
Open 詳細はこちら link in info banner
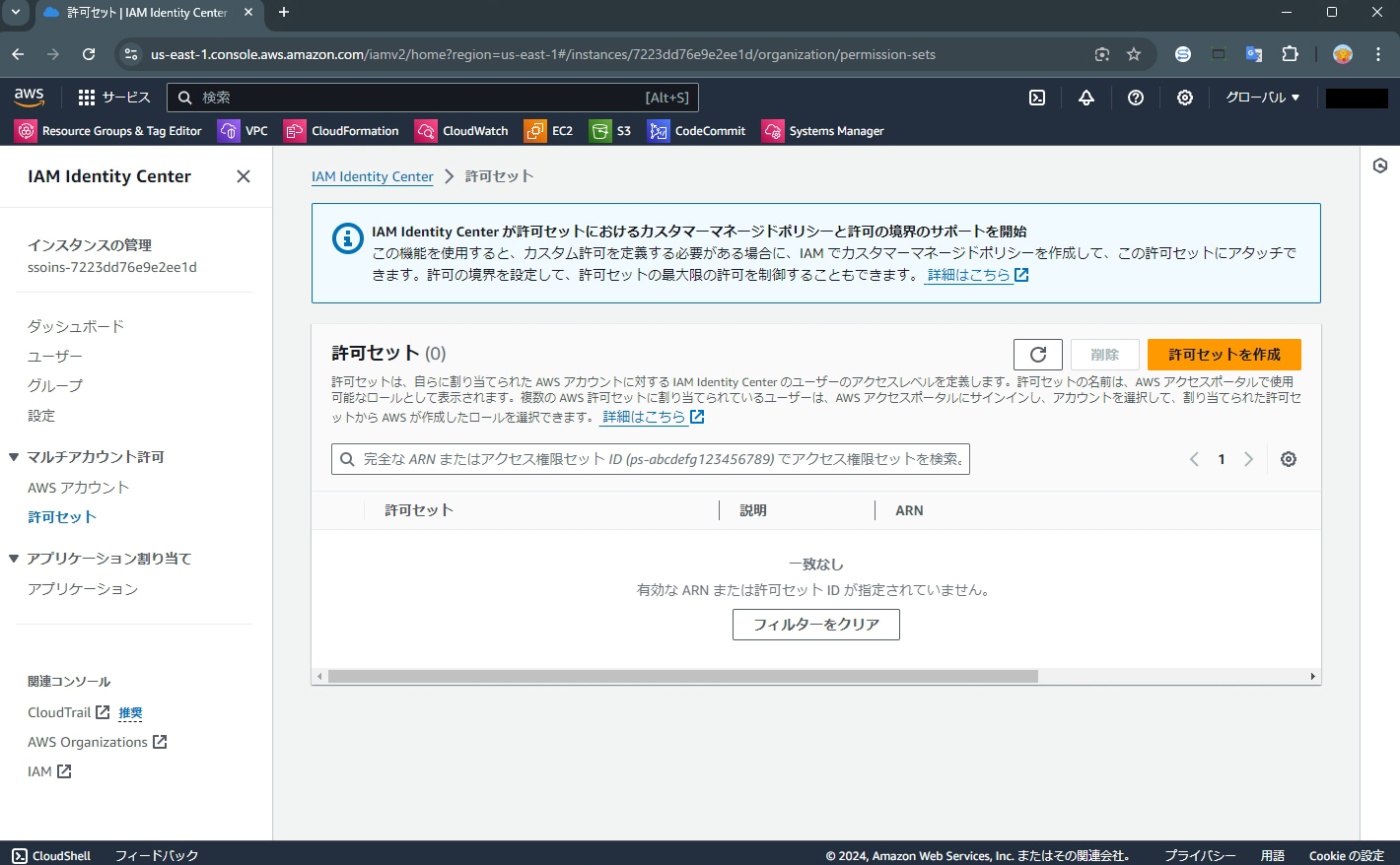tap(977, 274)
